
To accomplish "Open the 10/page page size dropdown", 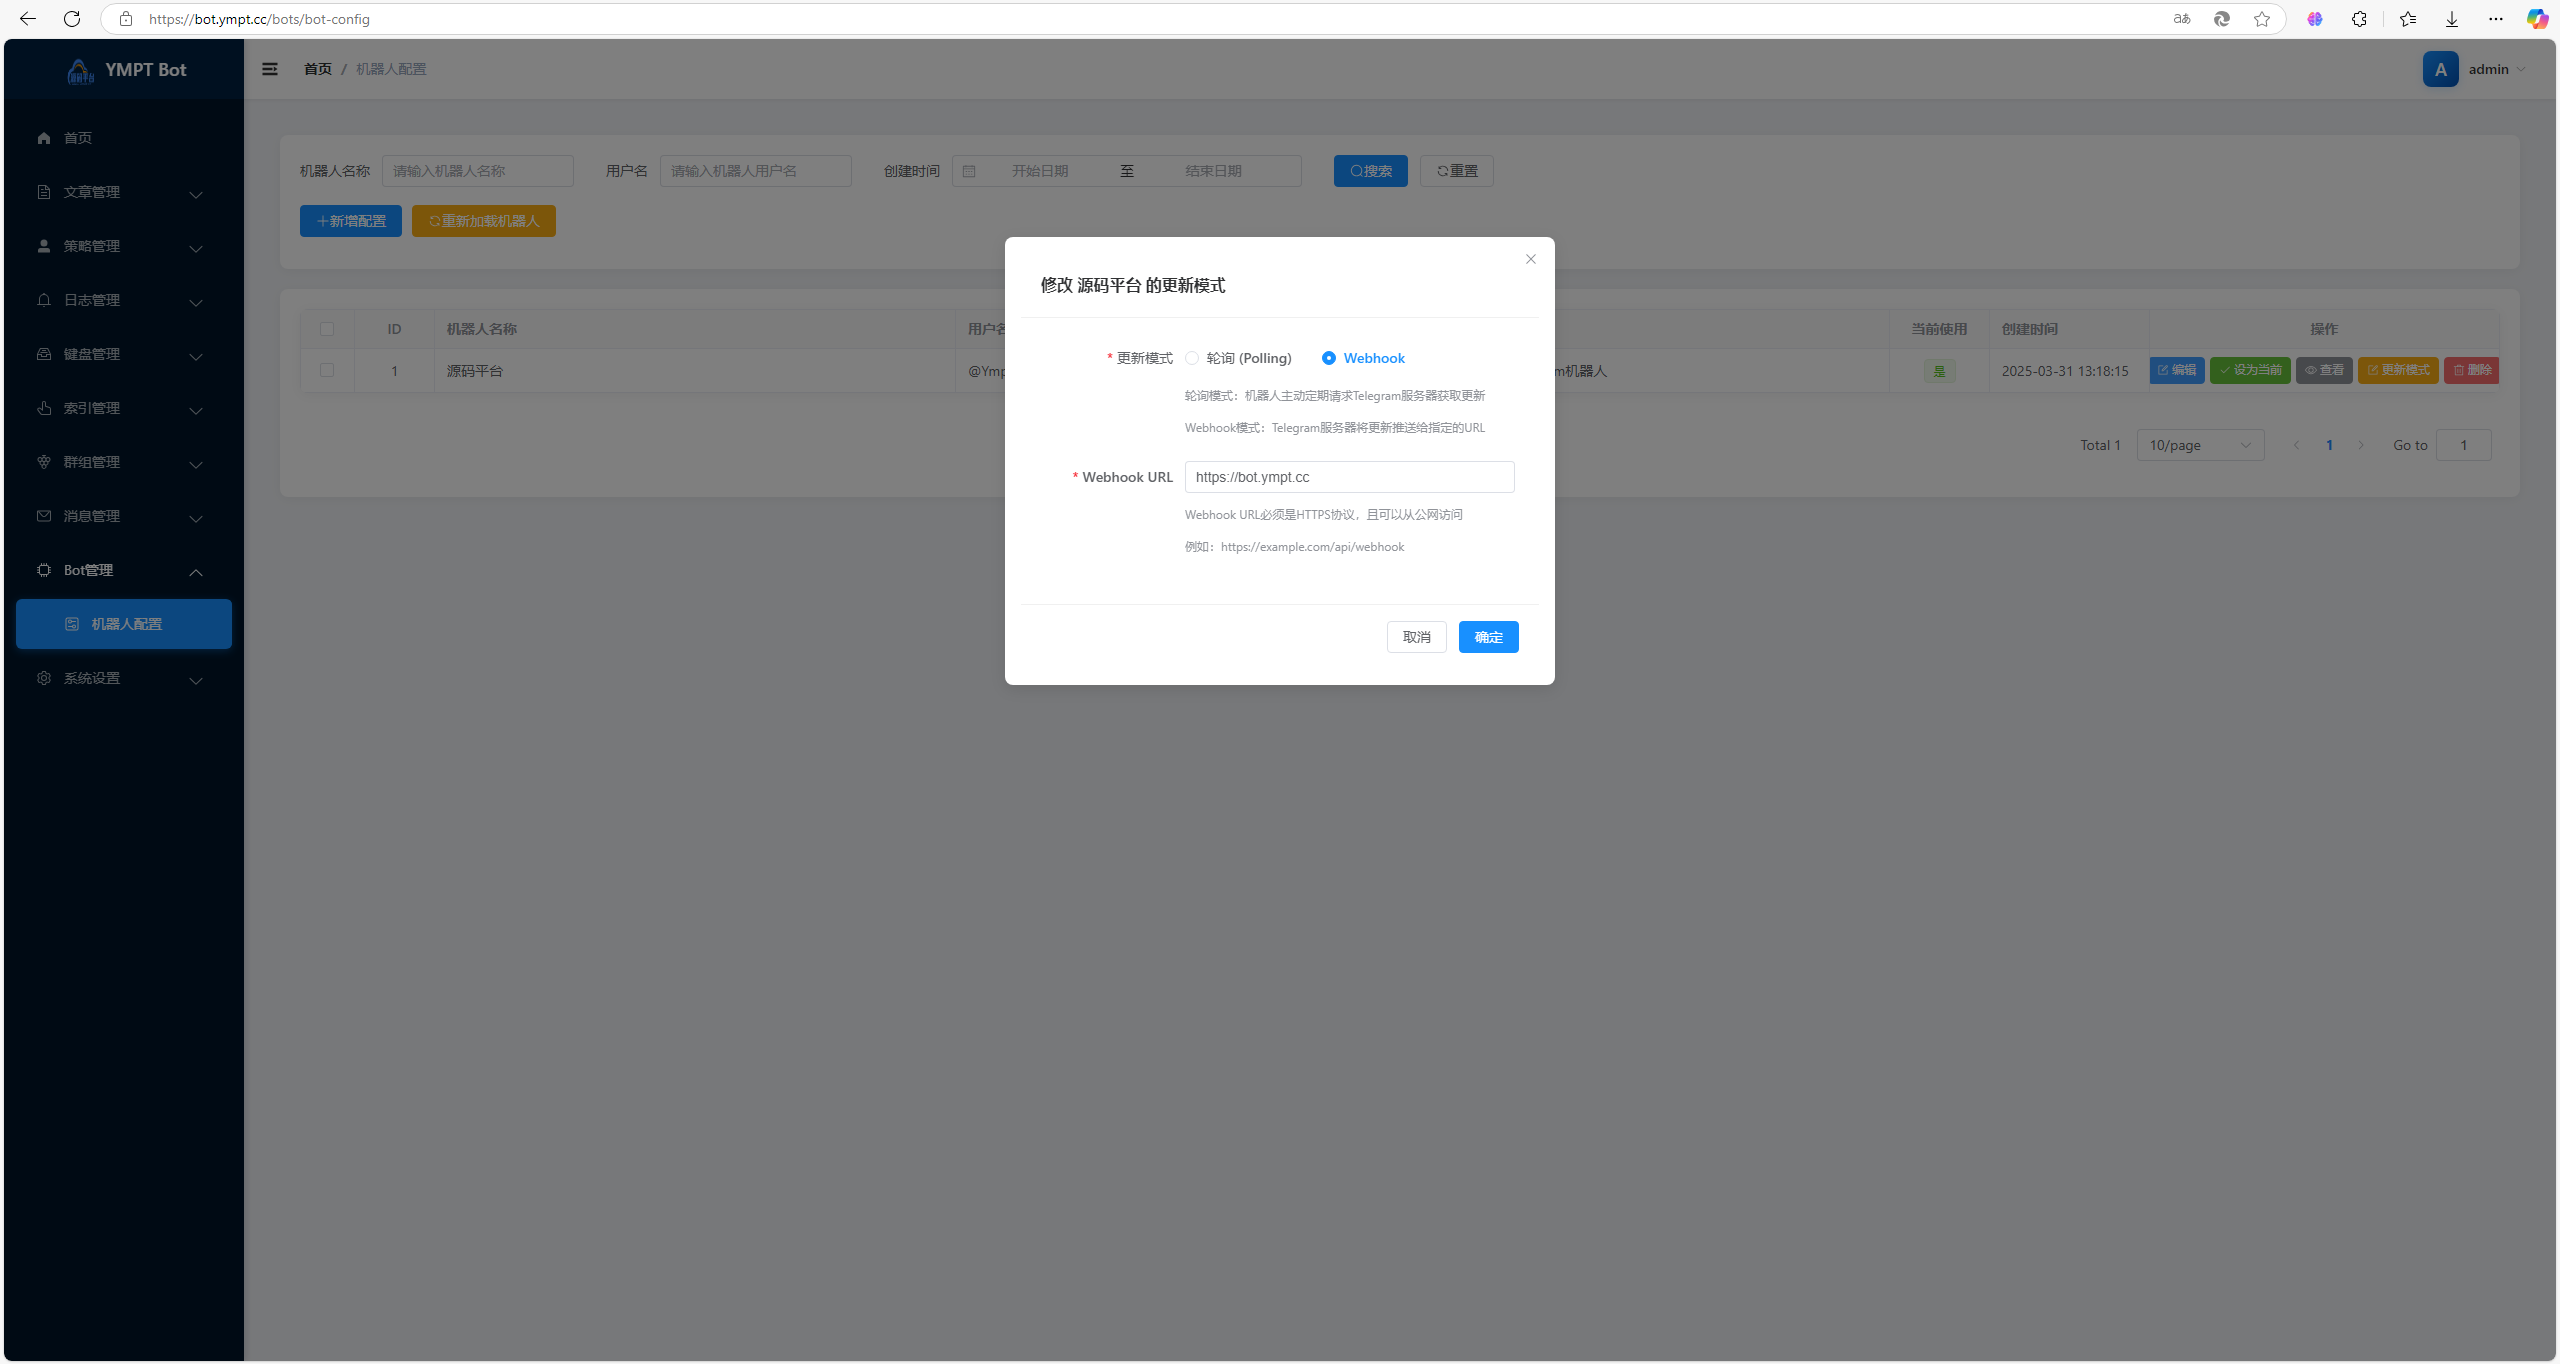I will (2200, 445).
